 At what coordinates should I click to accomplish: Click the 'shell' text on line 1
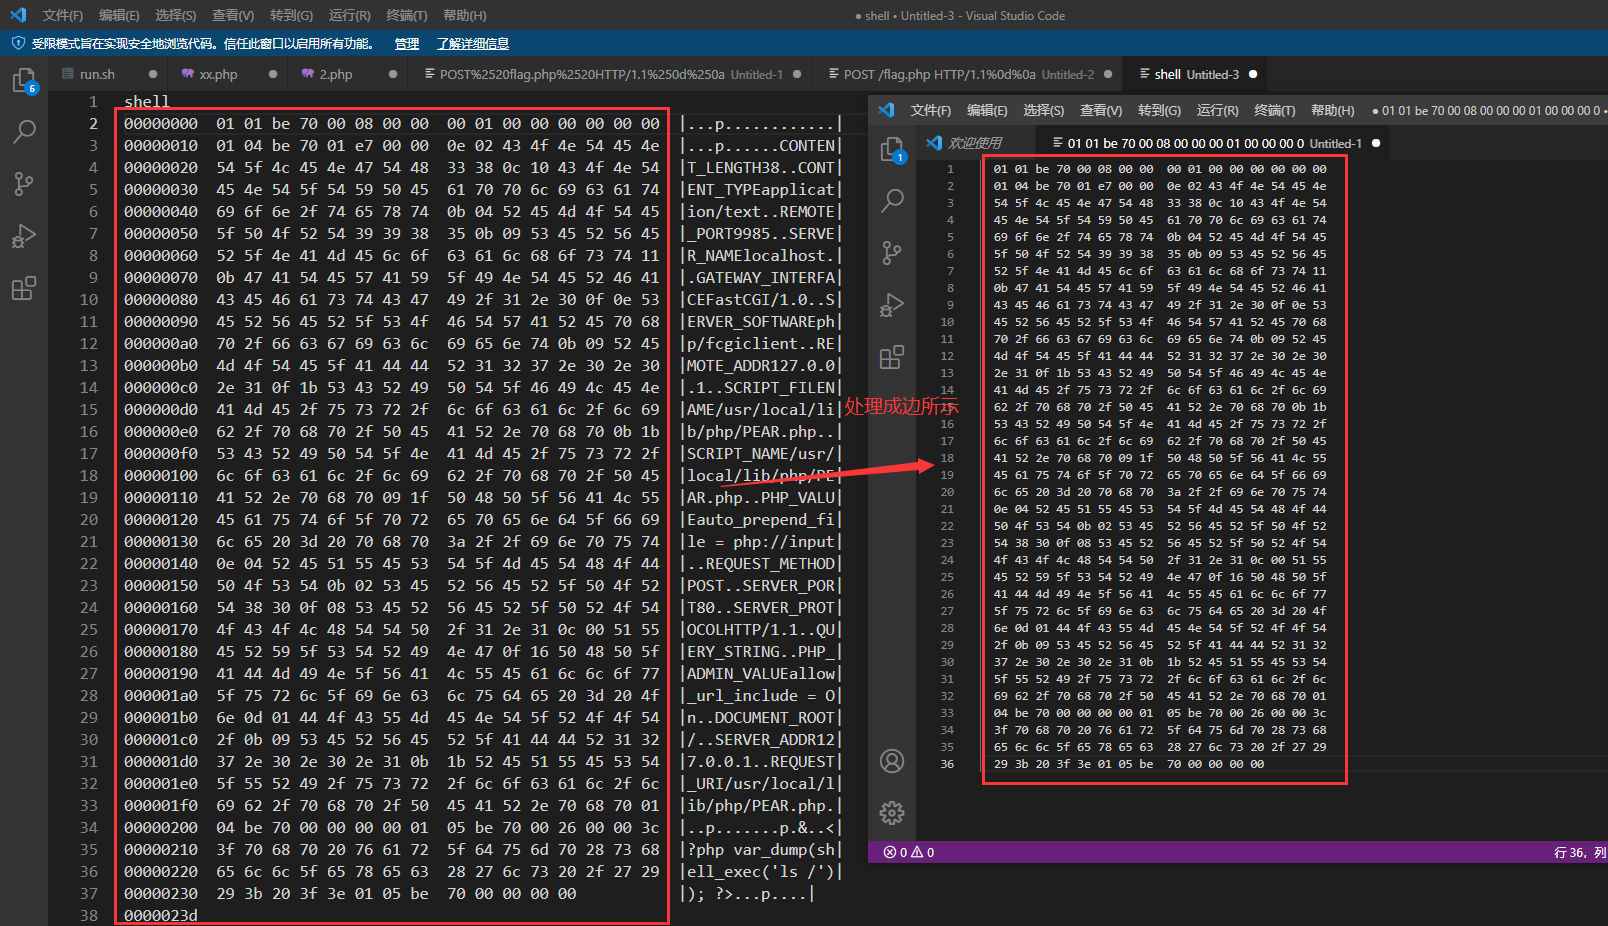point(147,101)
